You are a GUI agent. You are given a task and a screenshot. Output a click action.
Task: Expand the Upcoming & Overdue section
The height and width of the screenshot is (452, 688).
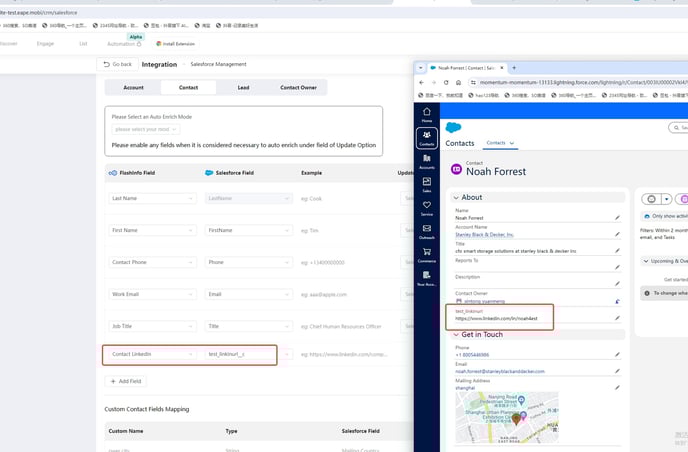pyautogui.click(x=645, y=261)
